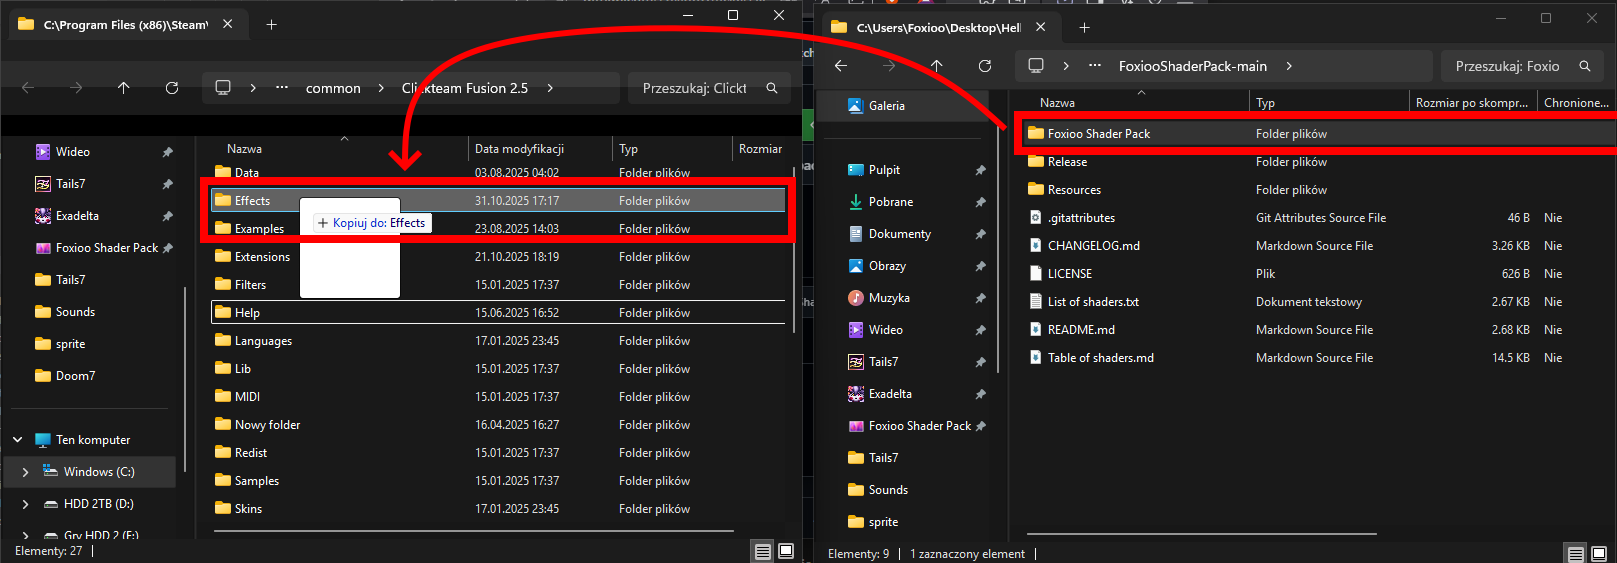Expand the Windows (C:) drive tree node
1617x563 pixels.
(x=25, y=472)
